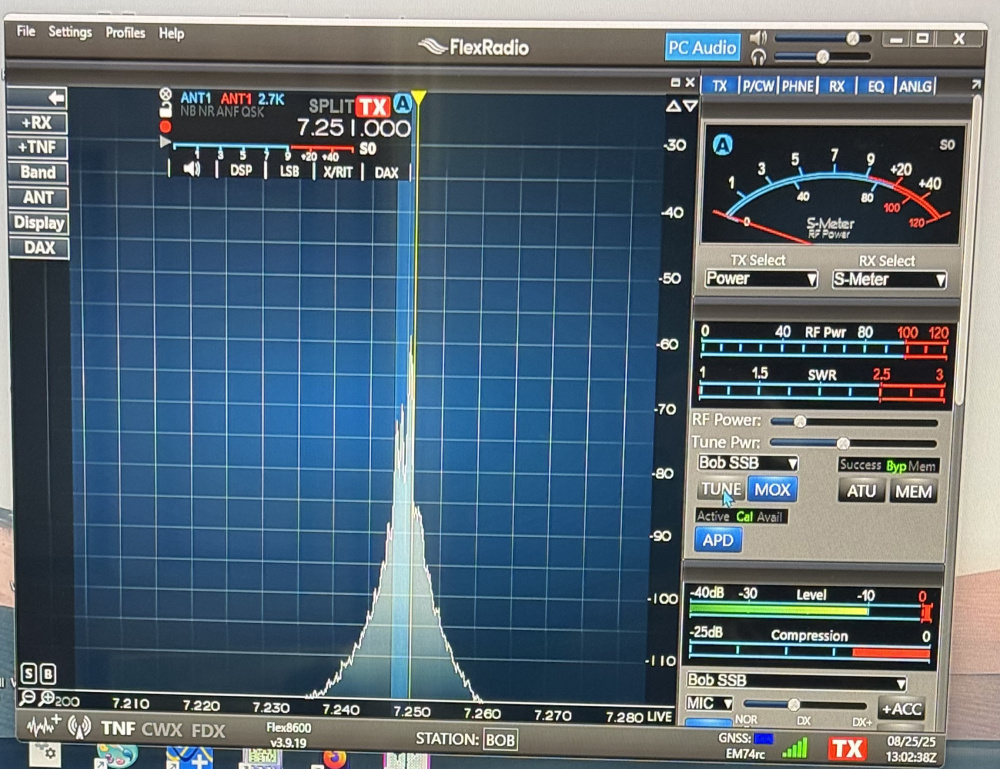Open the slice speaker audio controls
Image resolution: width=1000 pixels, height=769 pixels.
pyautogui.click(x=191, y=169)
